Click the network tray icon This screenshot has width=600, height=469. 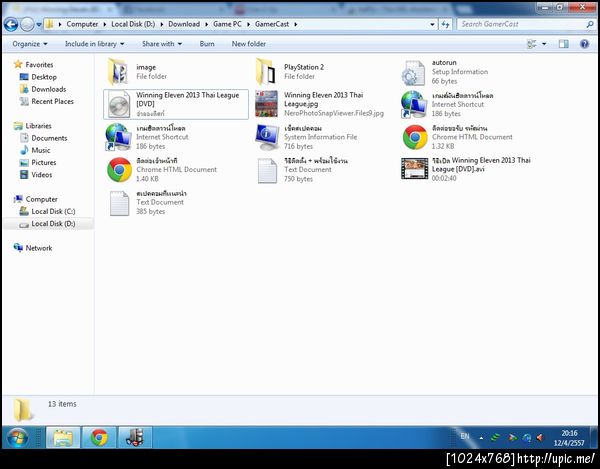tap(527, 437)
